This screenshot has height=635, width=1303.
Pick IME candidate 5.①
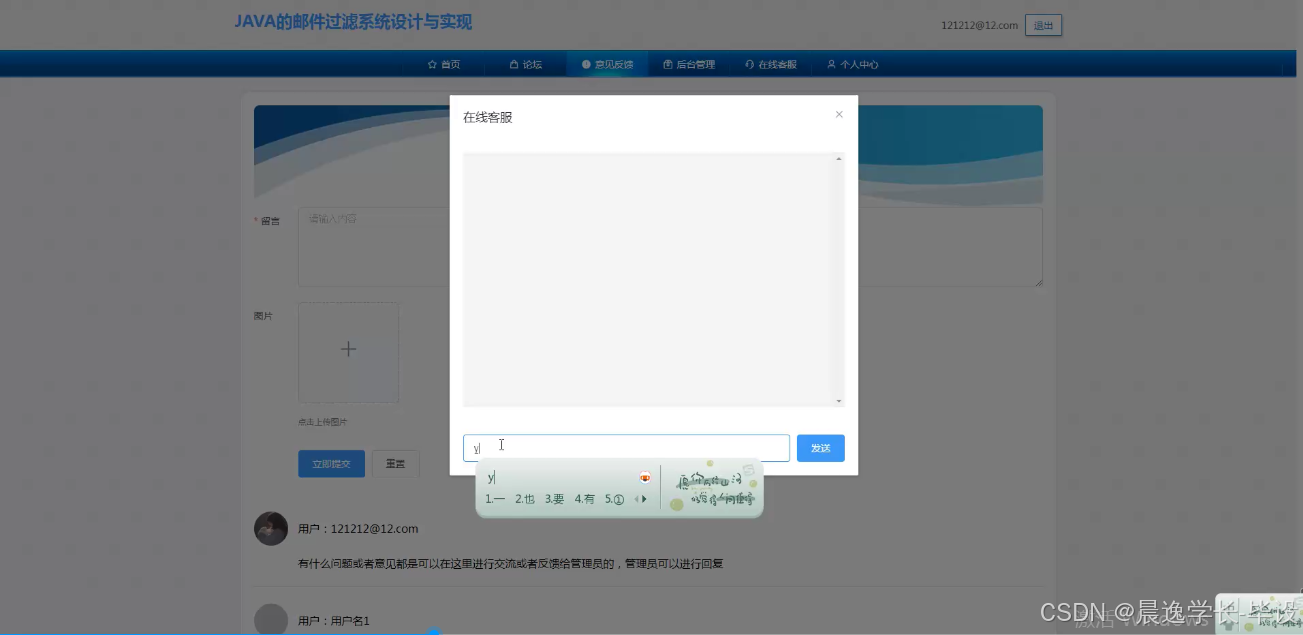pos(615,499)
